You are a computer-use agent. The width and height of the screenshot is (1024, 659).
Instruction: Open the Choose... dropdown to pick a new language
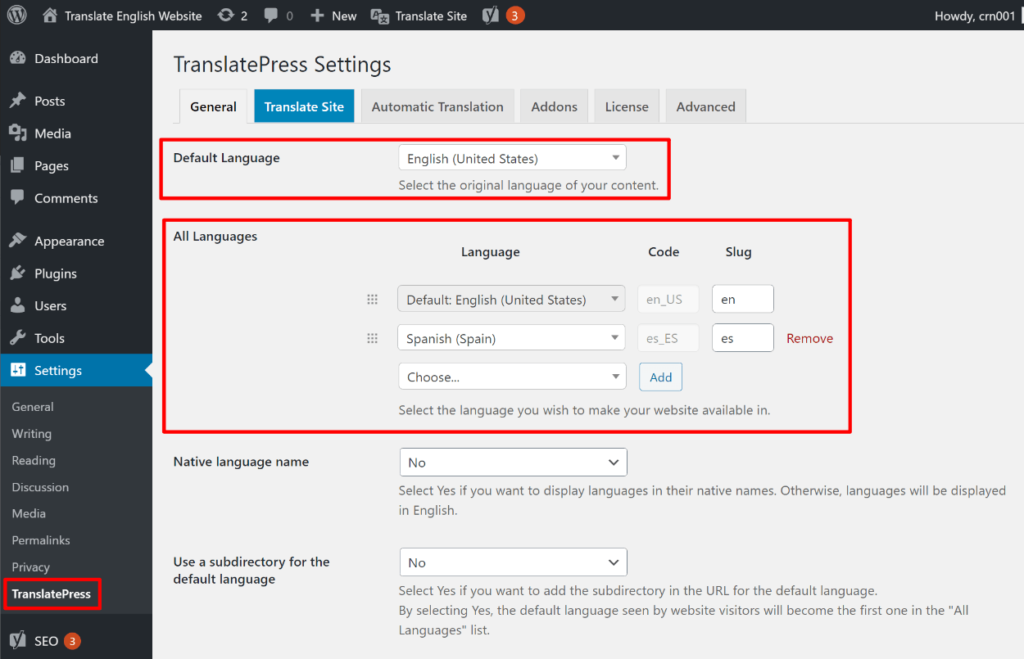(511, 376)
